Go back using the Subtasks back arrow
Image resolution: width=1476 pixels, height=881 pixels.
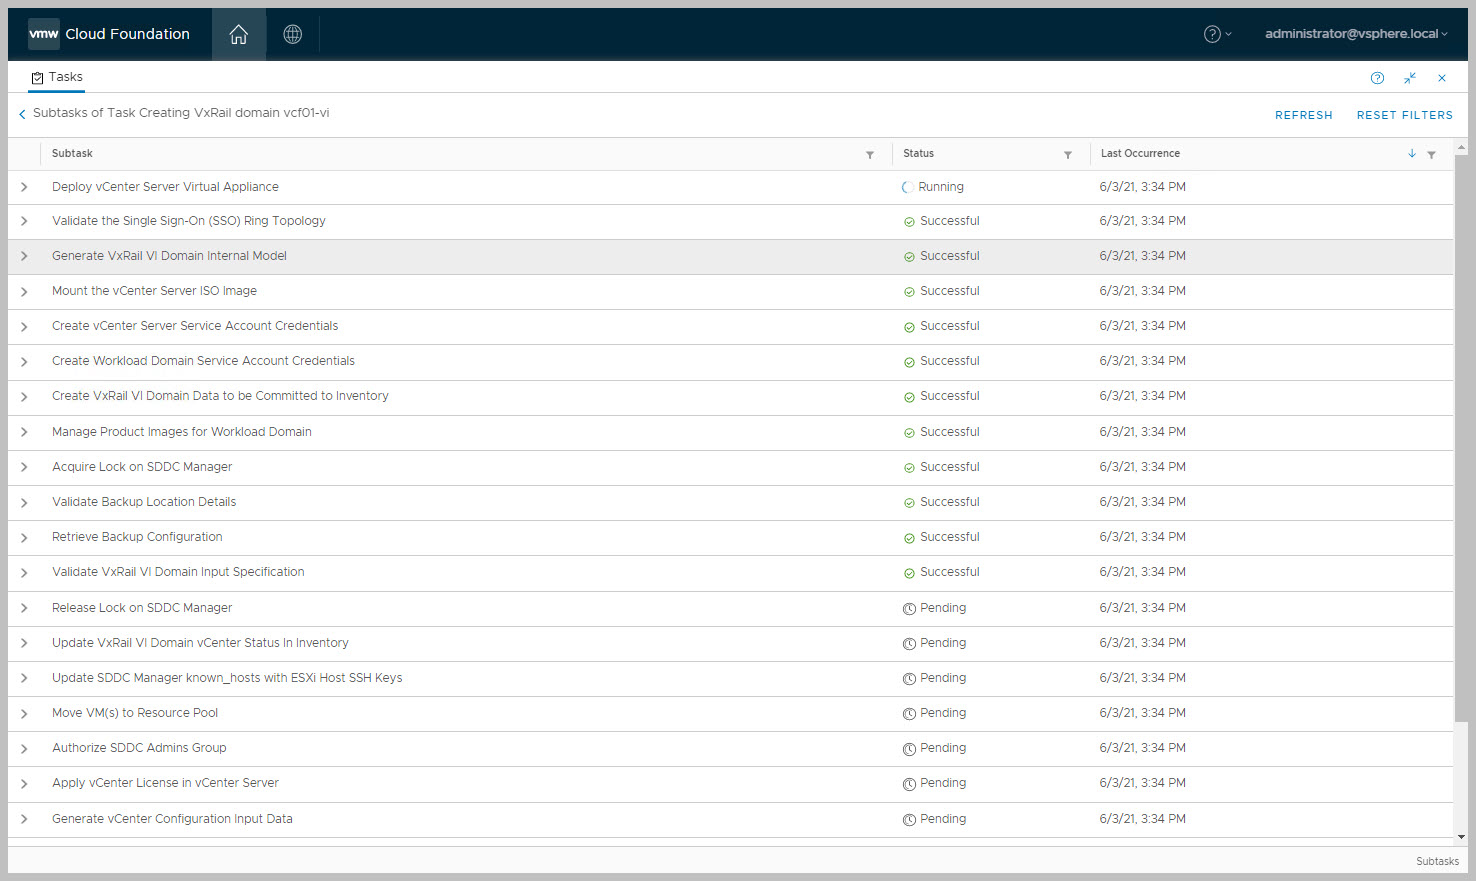[x=22, y=114]
